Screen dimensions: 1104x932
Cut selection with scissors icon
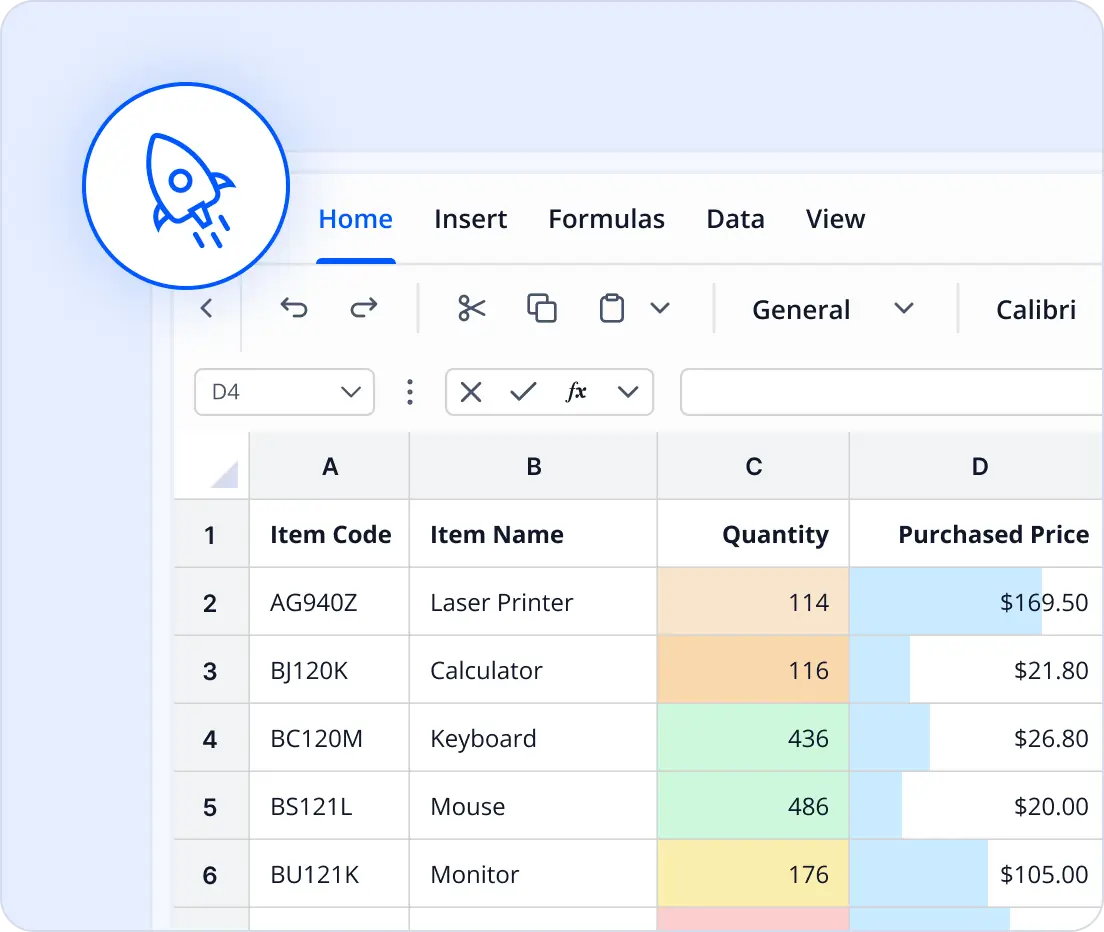coord(471,308)
